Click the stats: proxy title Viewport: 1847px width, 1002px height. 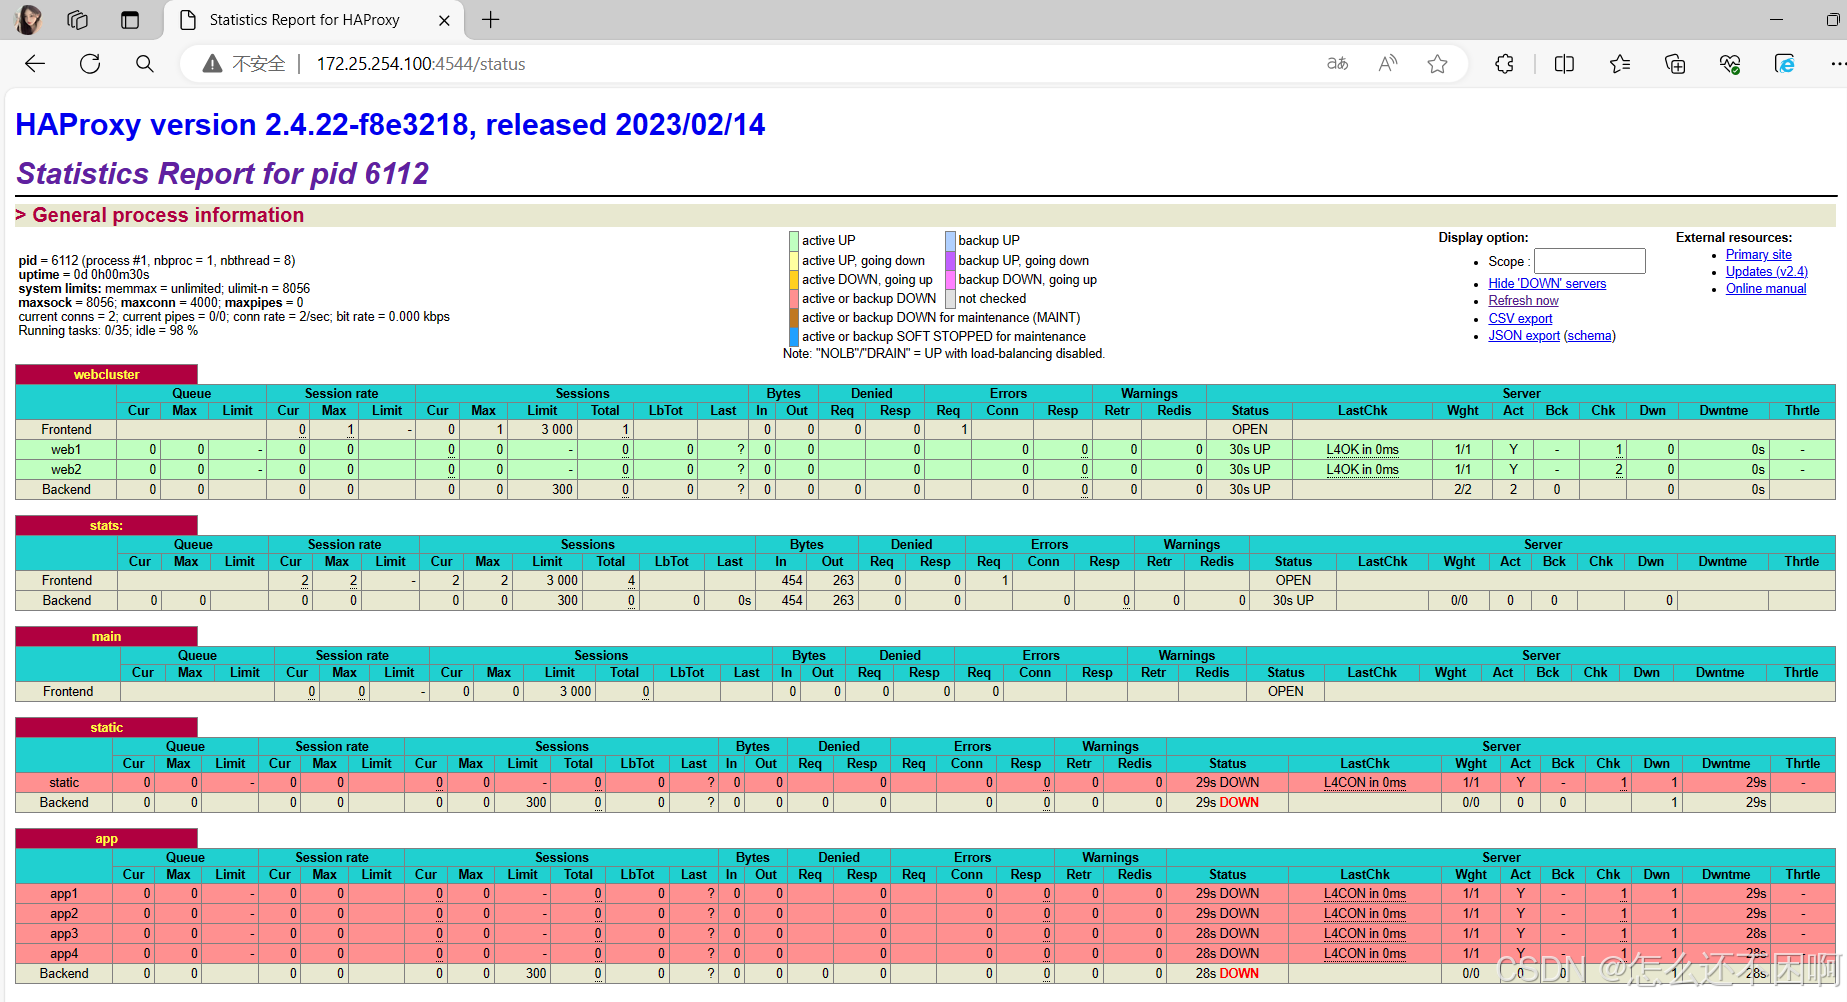106,526
